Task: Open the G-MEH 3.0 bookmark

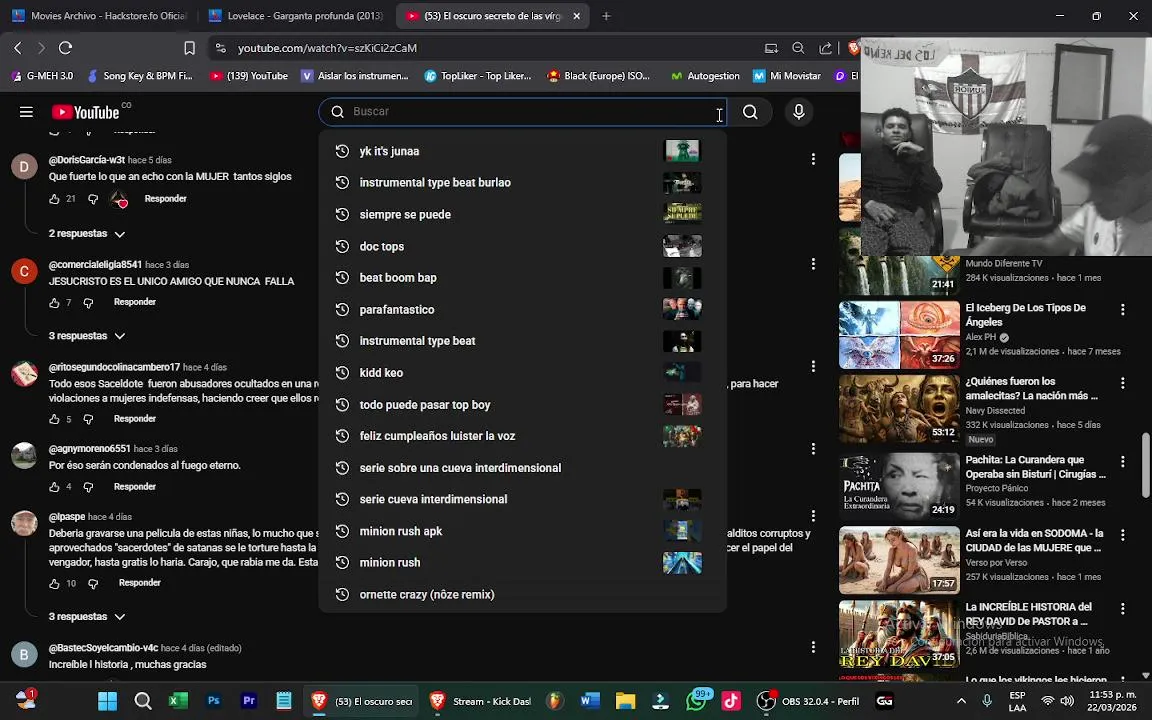Action: (x=42, y=76)
